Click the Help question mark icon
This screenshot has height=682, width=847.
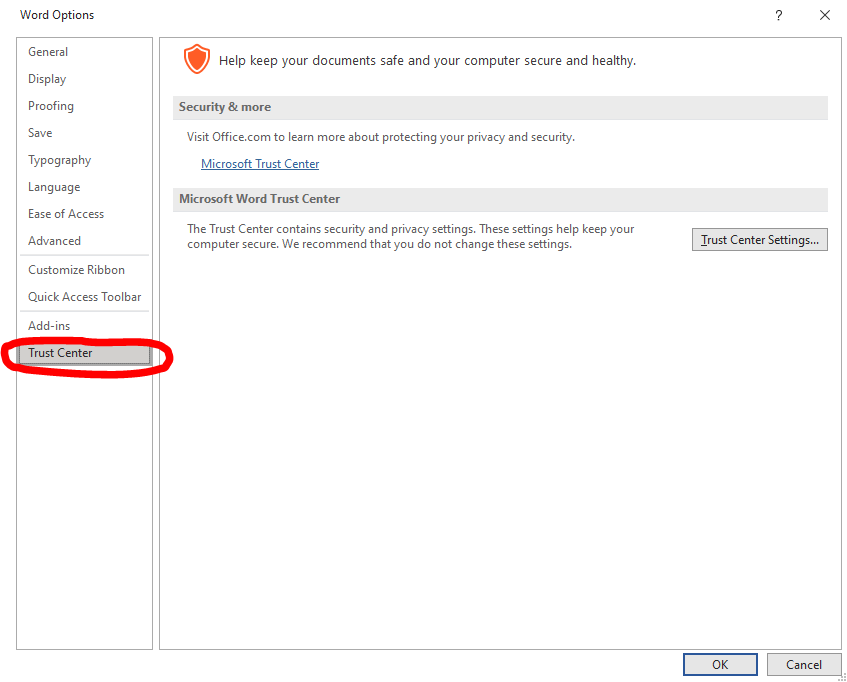pyautogui.click(x=778, y=15)
